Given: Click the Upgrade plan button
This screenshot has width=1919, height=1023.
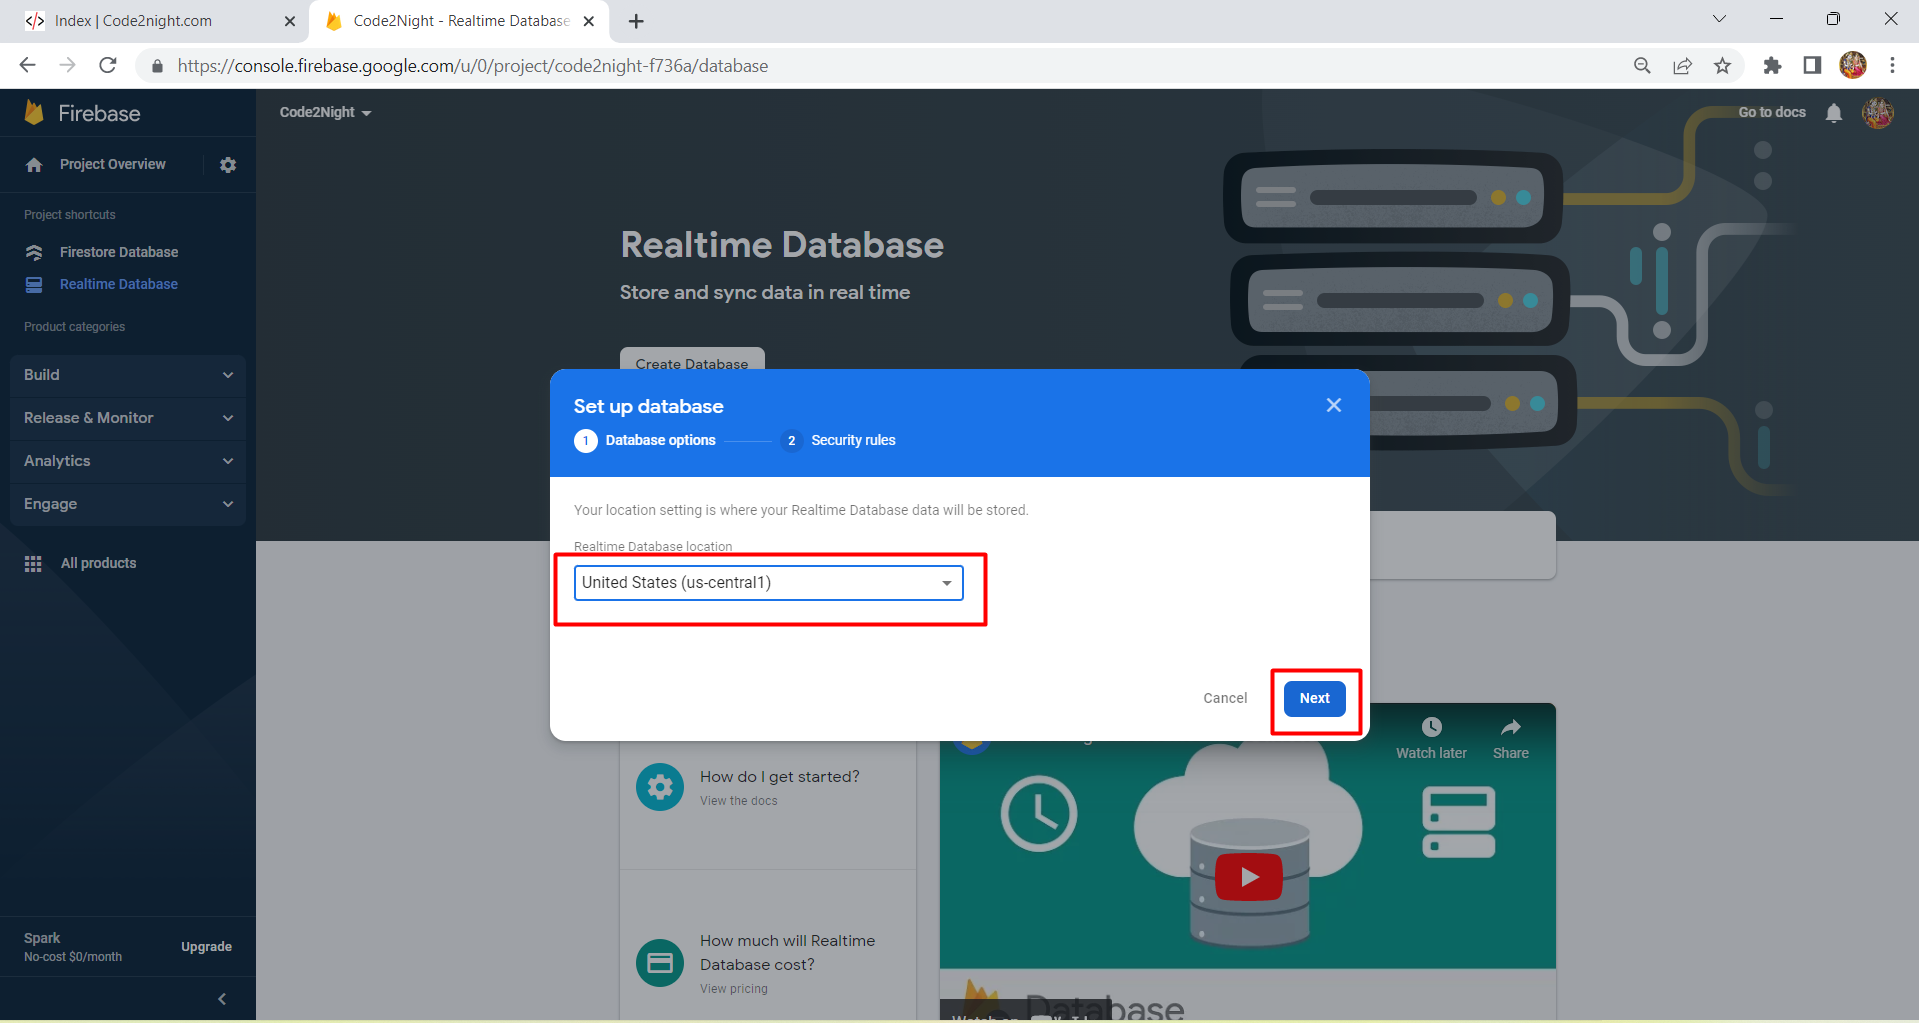Looking at the screenshot, I should pyautogui.click(x=206, y=947).
